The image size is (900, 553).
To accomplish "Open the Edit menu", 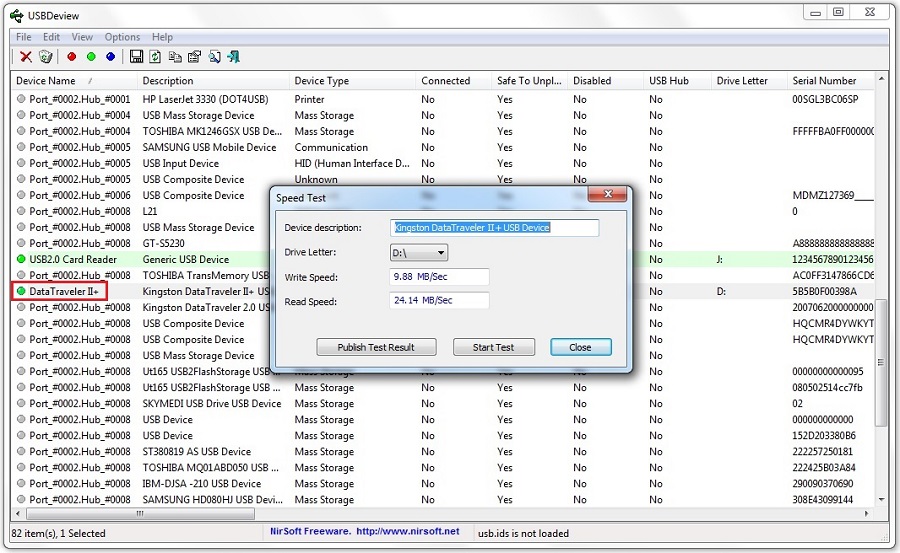I will 51,37.
